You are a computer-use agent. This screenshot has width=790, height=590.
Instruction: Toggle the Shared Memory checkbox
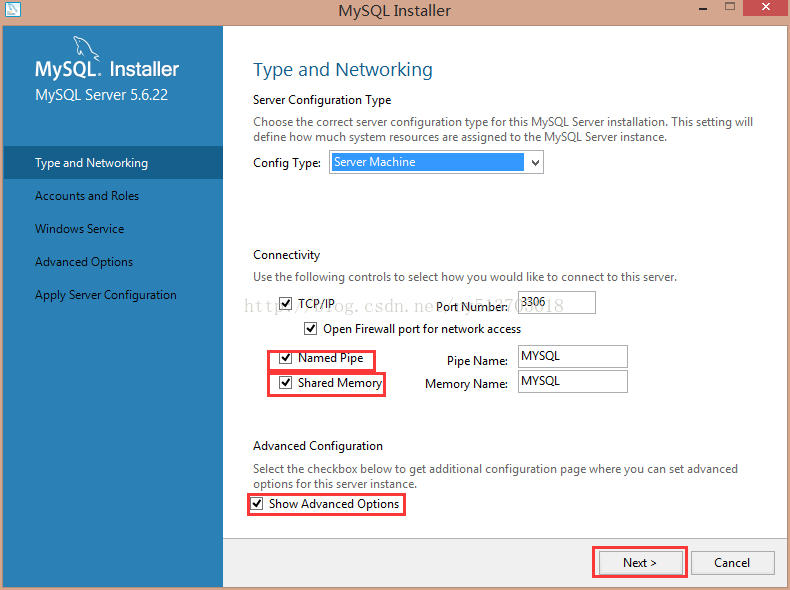tap(286, 383)
